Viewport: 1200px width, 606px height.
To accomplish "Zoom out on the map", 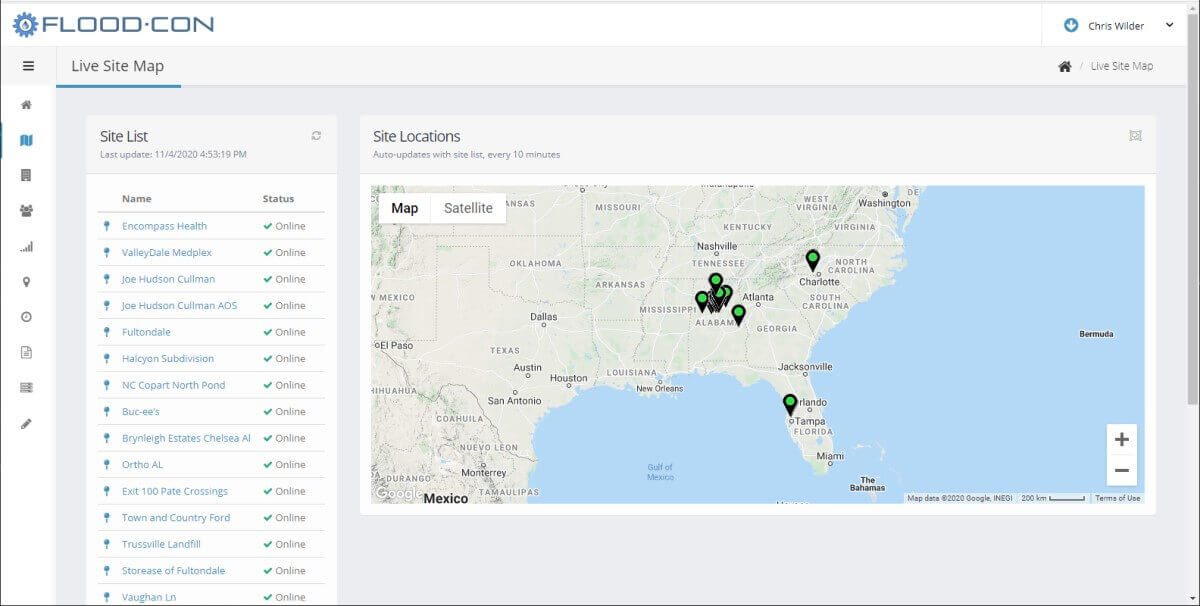I will click(x=1121, y=471).
